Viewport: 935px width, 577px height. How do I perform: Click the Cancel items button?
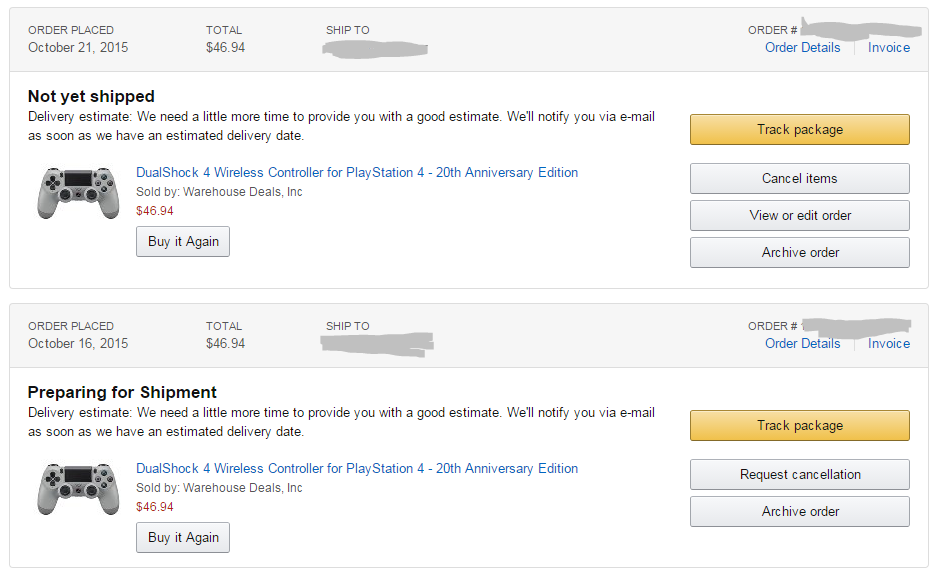point(800,178)
